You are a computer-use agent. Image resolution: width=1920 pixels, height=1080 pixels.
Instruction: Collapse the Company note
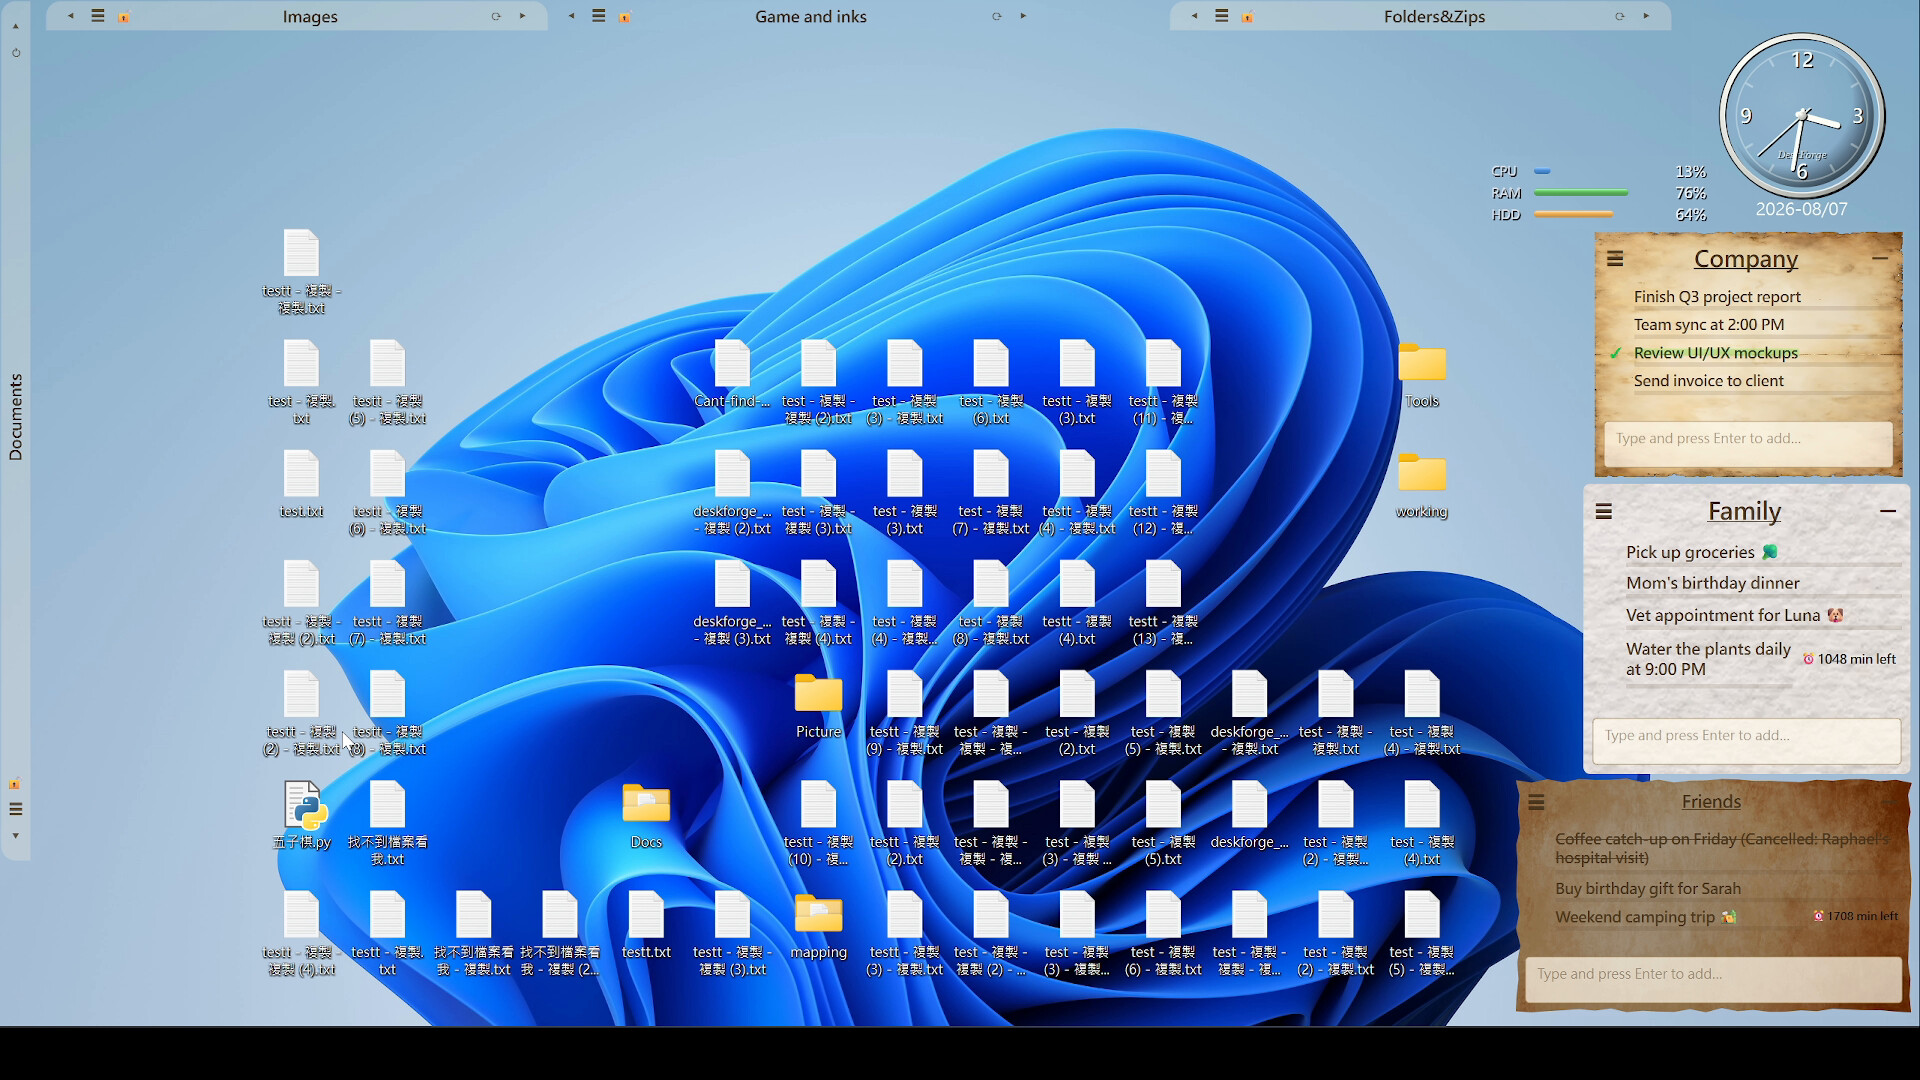tap(1880, 258)
